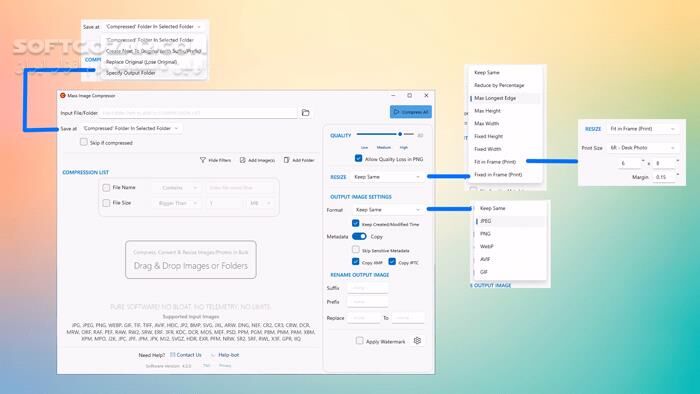700x394 pixels.
Task: Open the Contact Us link
Action: (186, 355)
